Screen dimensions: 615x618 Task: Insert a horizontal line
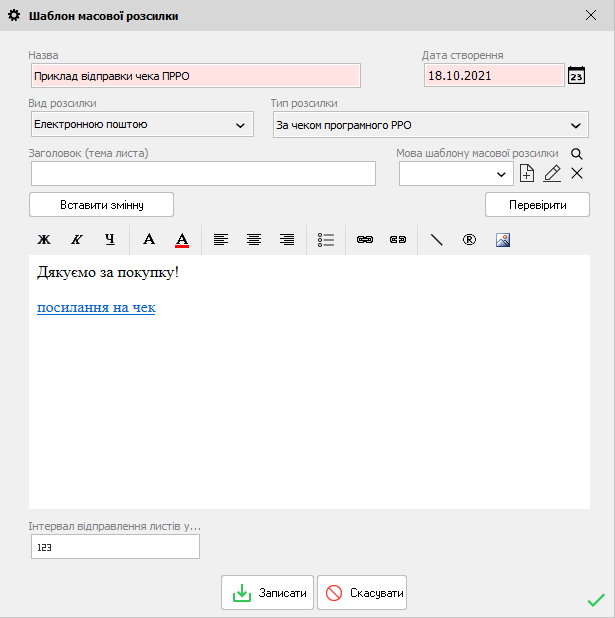[436, 240]
